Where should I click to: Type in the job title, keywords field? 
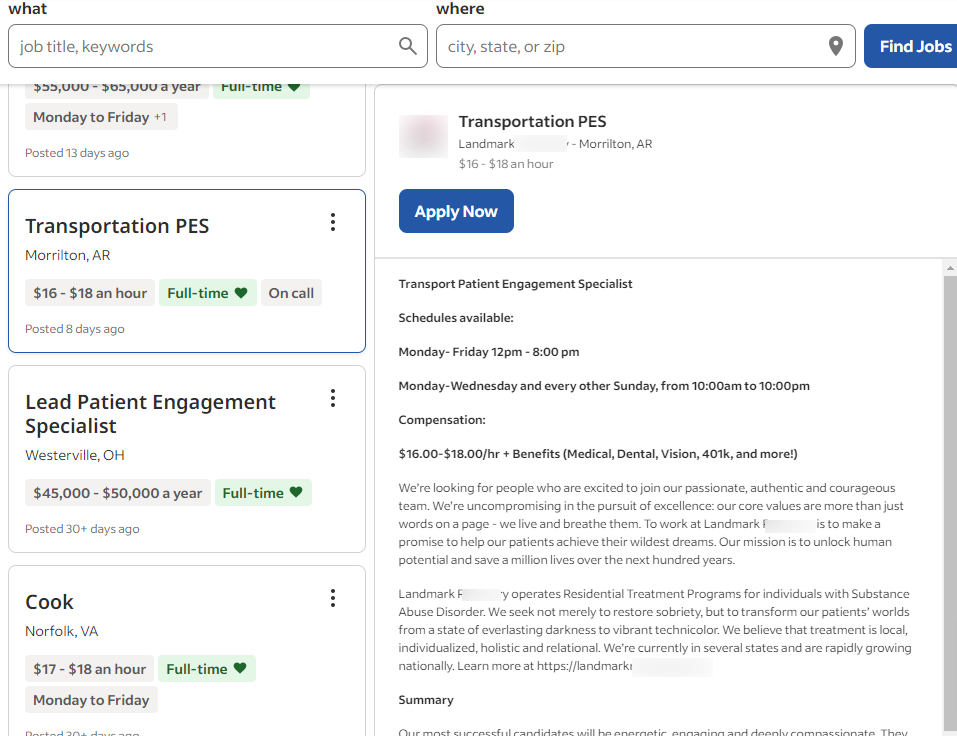200,46
